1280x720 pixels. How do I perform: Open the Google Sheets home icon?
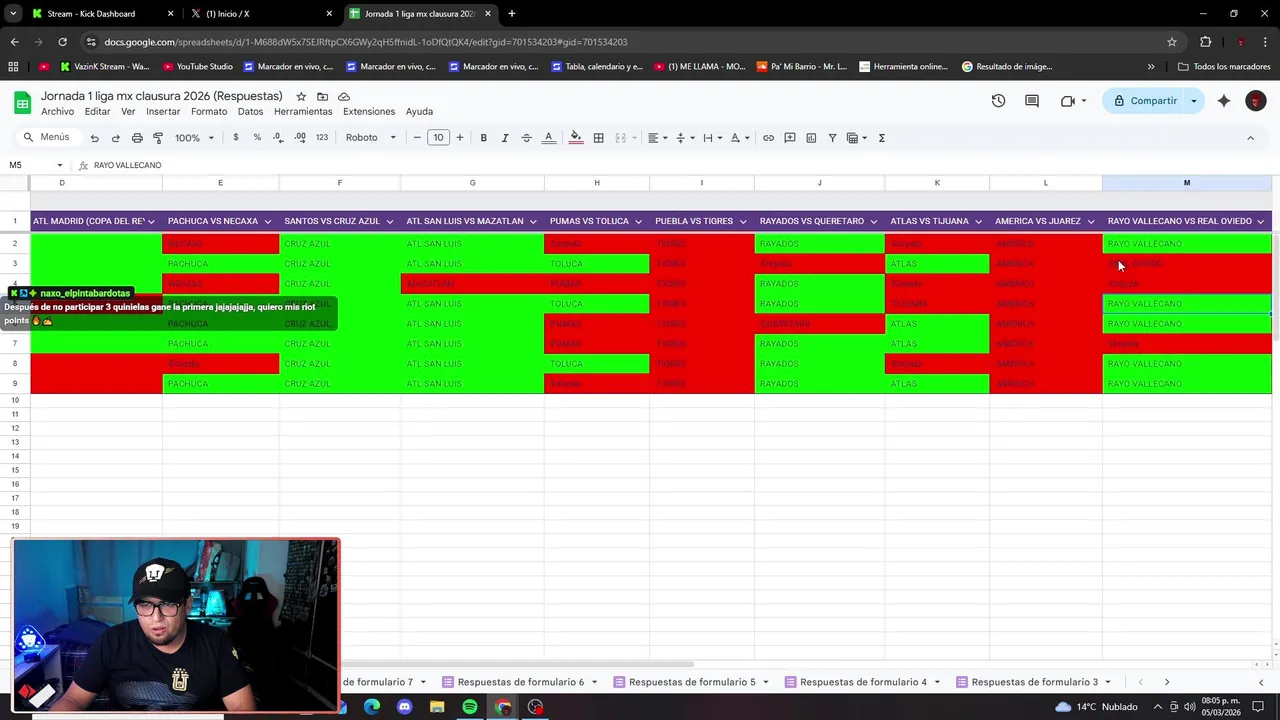pos(22,102)
